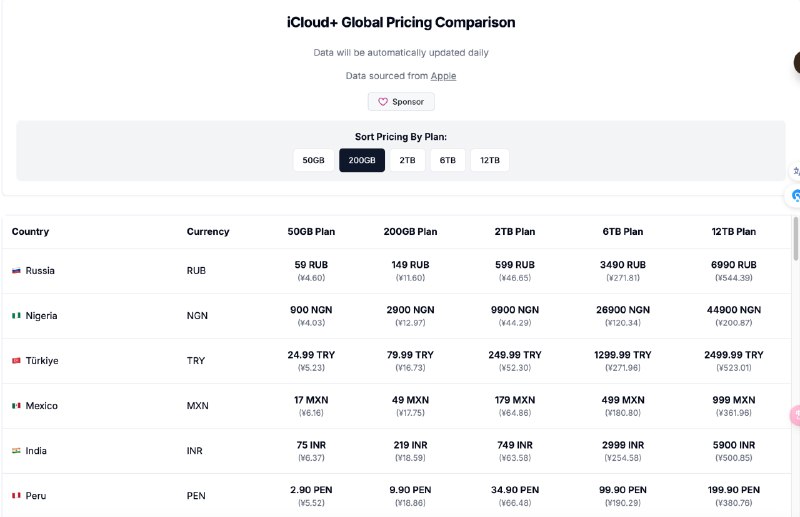Open the Apple data source link
This screenshot has width=800, height=517.
pyautogui.click(x=443, y=76)
